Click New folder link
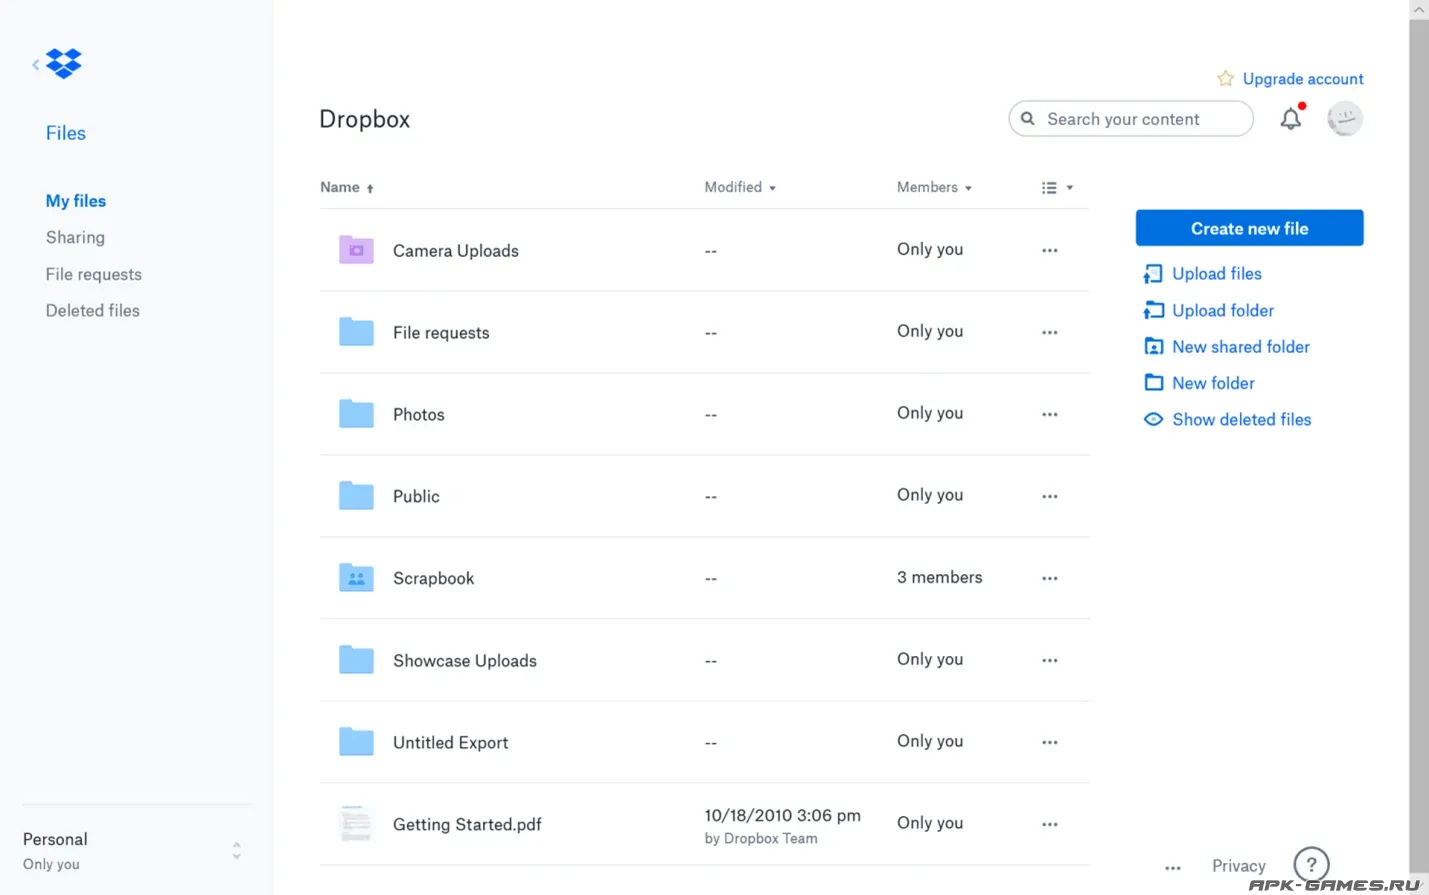1429x895 pixels. pyautogui.click(x=1213, y=383)
